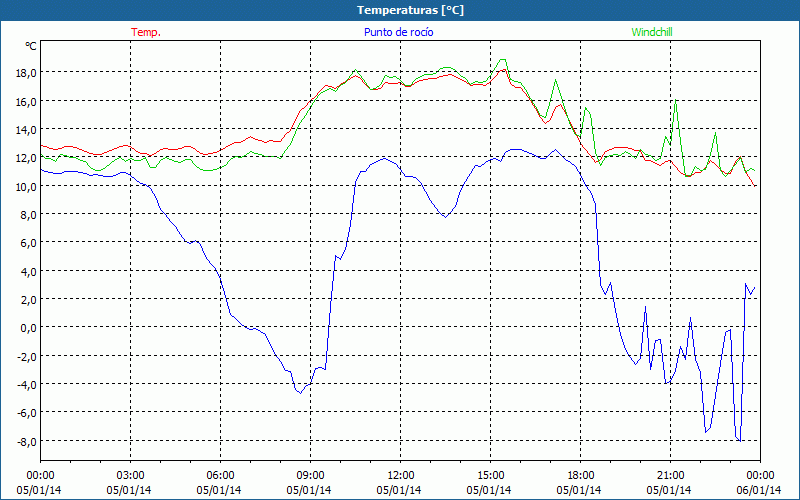Click the '00:00' label above the '06/01/14' date

(x=760, y=476)
